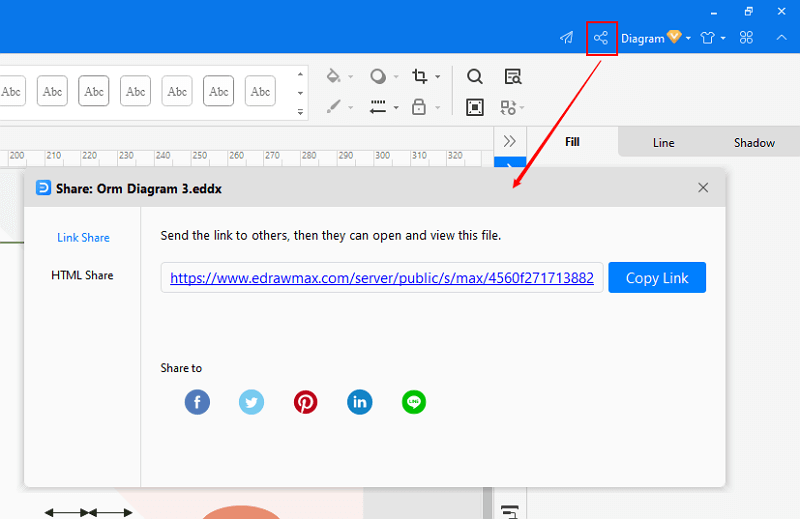This screenshot has height=519, width=800.
Task: Choose the seventh Abc style thumbnail
Action: (260, 91)
